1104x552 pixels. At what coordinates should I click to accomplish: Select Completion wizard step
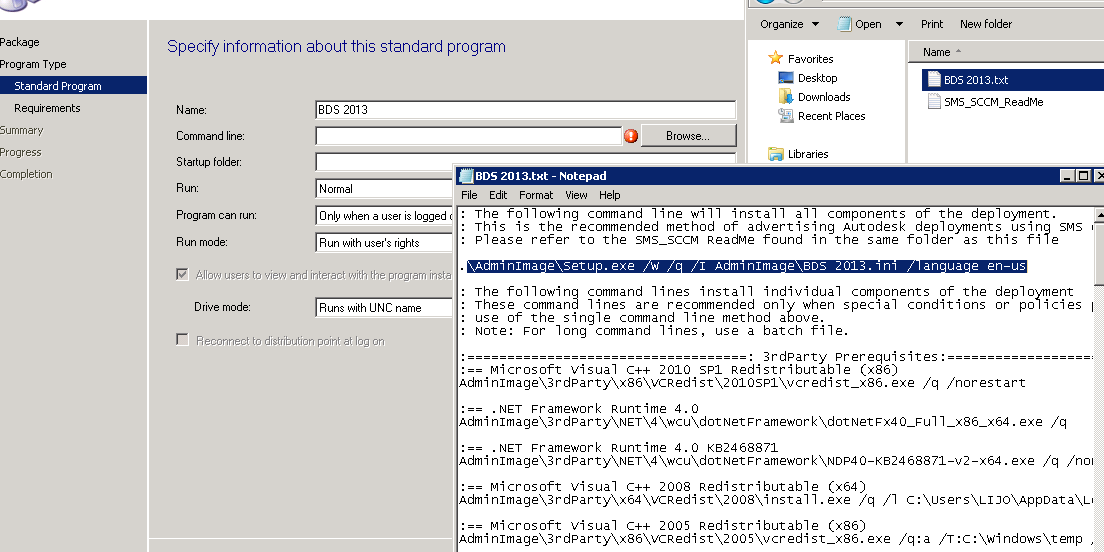pos(26,174)
